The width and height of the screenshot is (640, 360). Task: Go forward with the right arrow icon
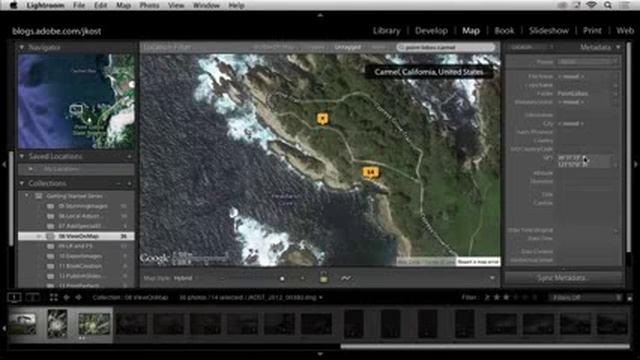tap(78, 298)
